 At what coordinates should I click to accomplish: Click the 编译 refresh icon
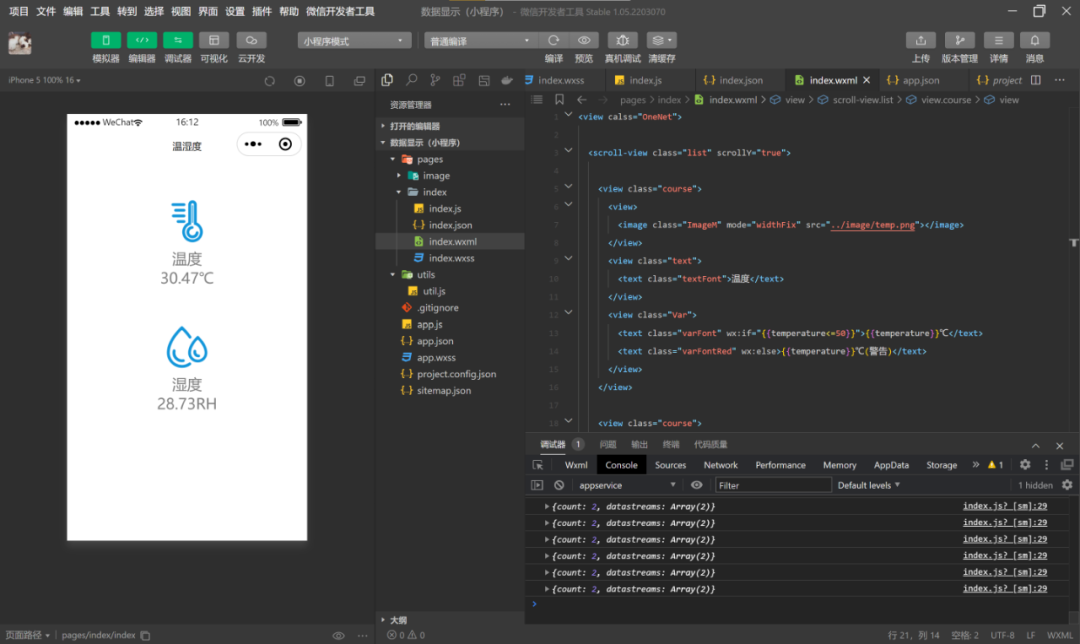coord(553,40)
